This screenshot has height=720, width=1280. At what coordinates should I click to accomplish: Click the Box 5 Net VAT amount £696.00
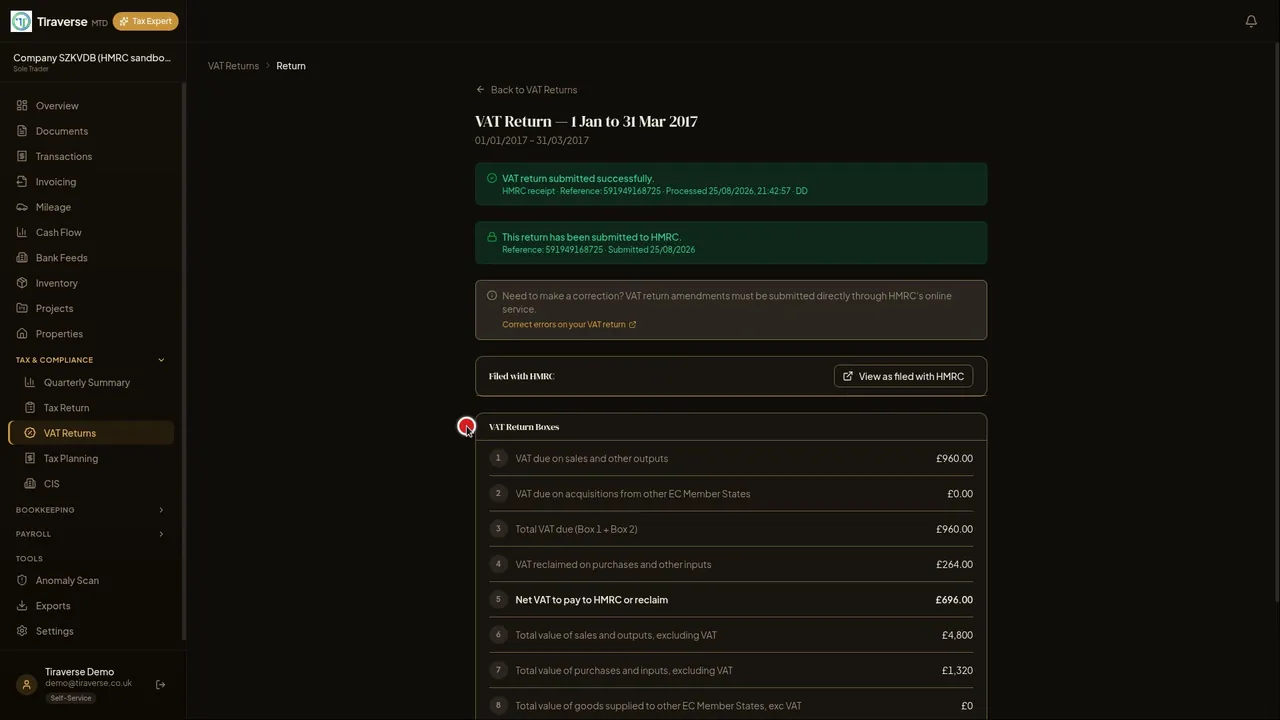pyautogui.click(x=954, y=600)
